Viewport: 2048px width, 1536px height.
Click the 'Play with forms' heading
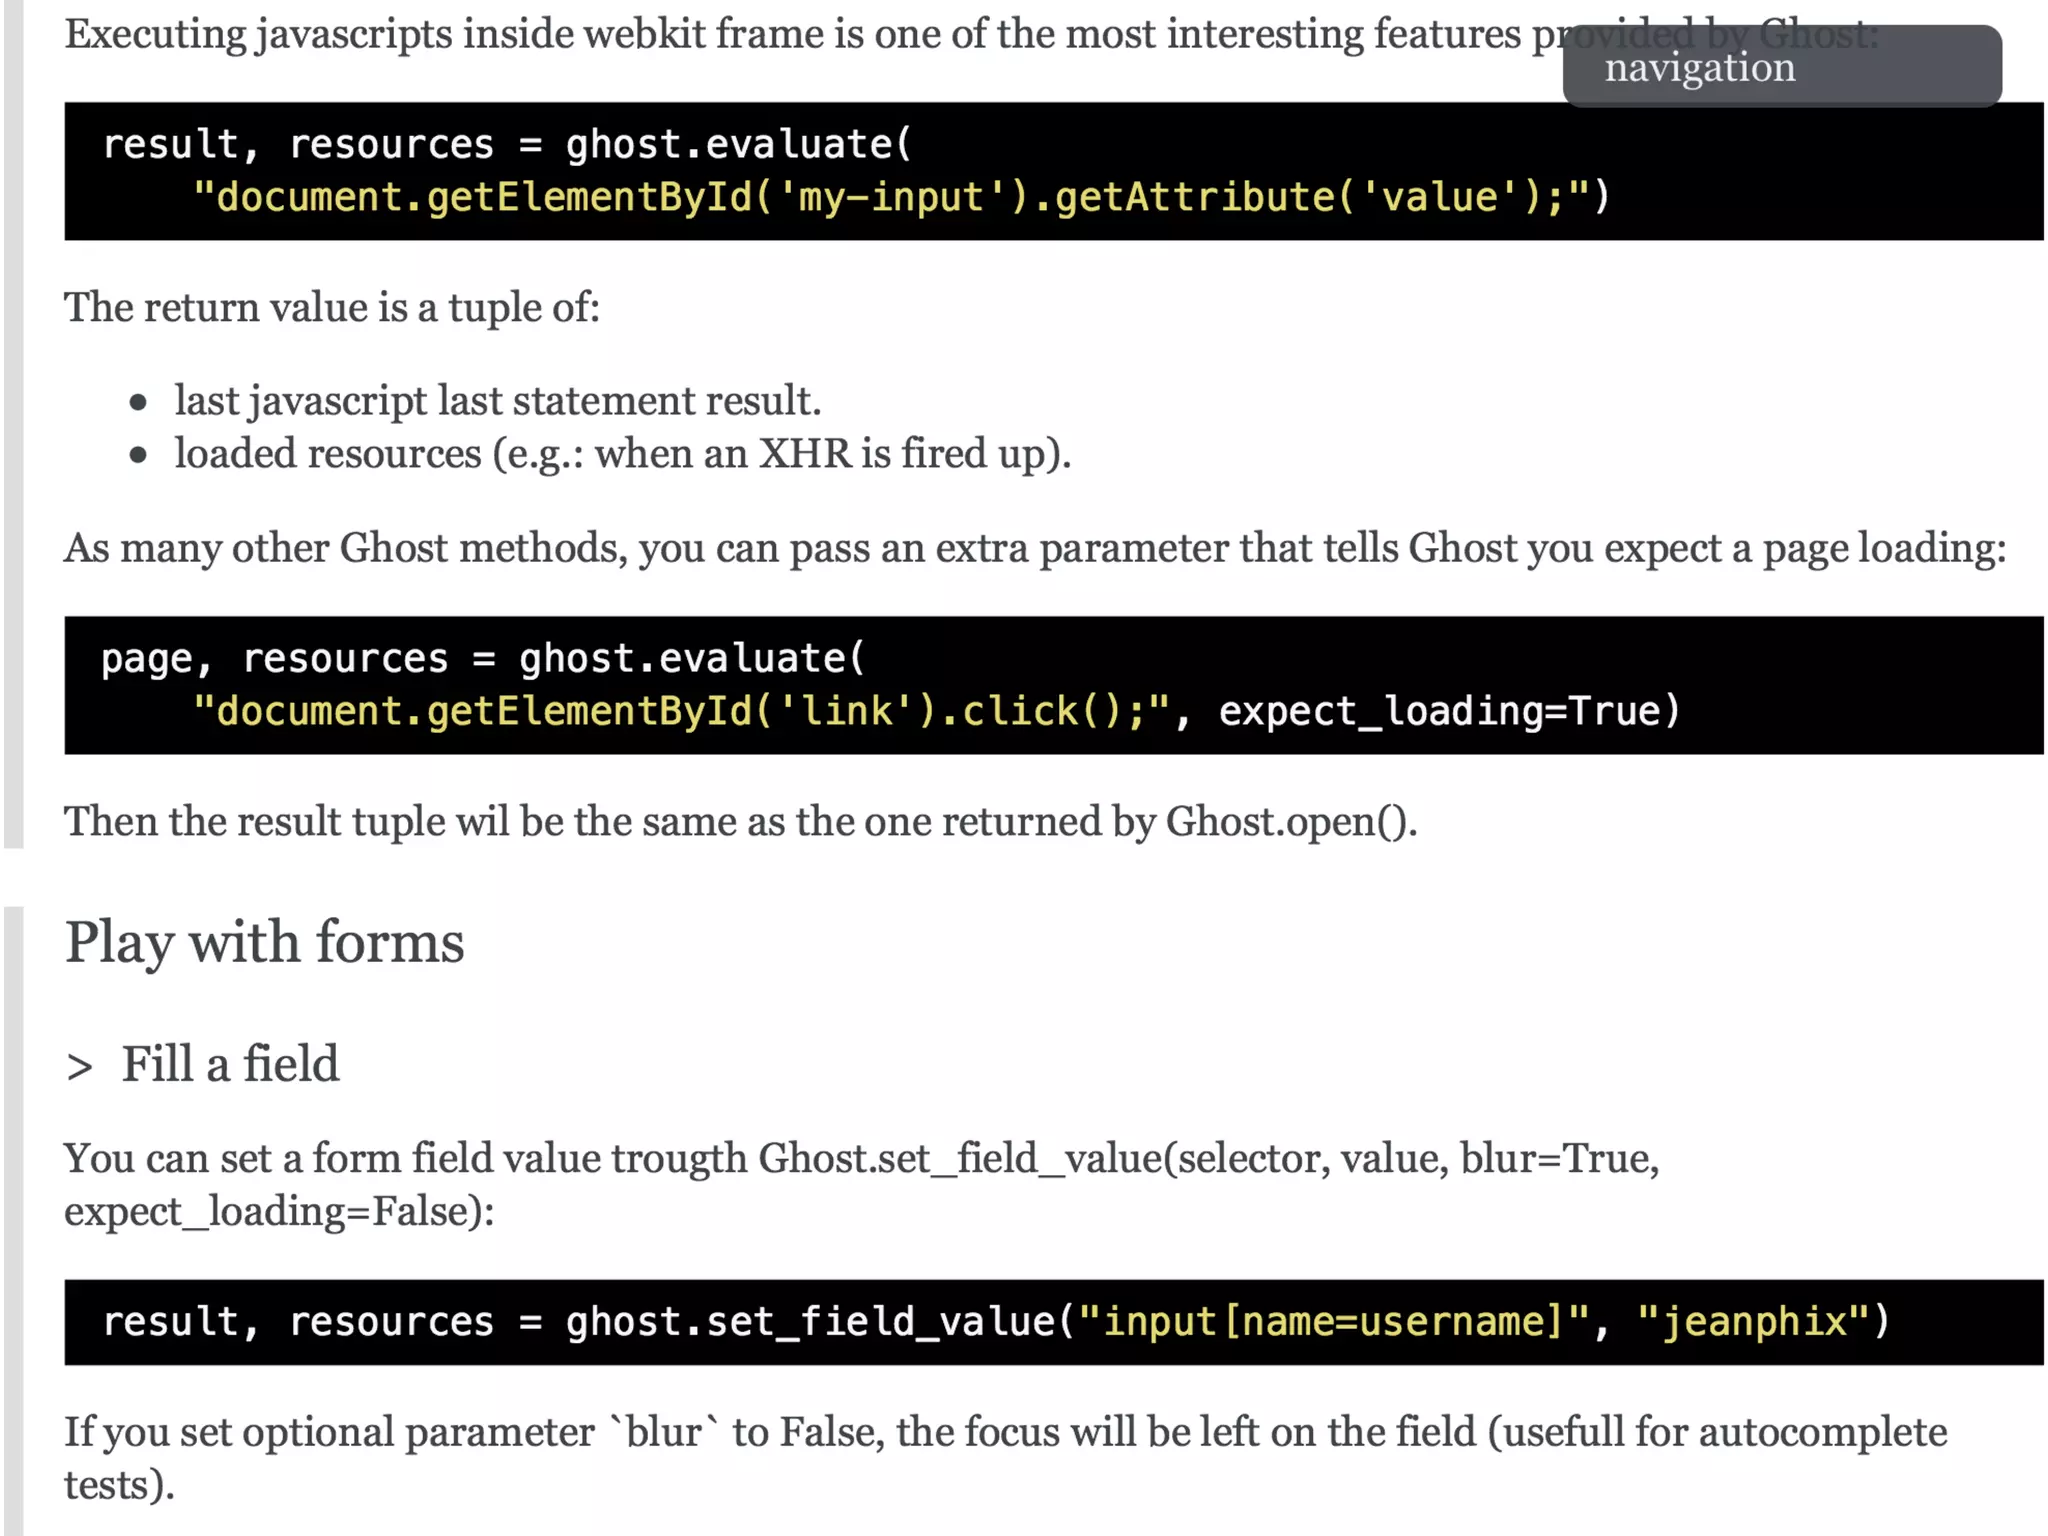[x=264, y=942]
